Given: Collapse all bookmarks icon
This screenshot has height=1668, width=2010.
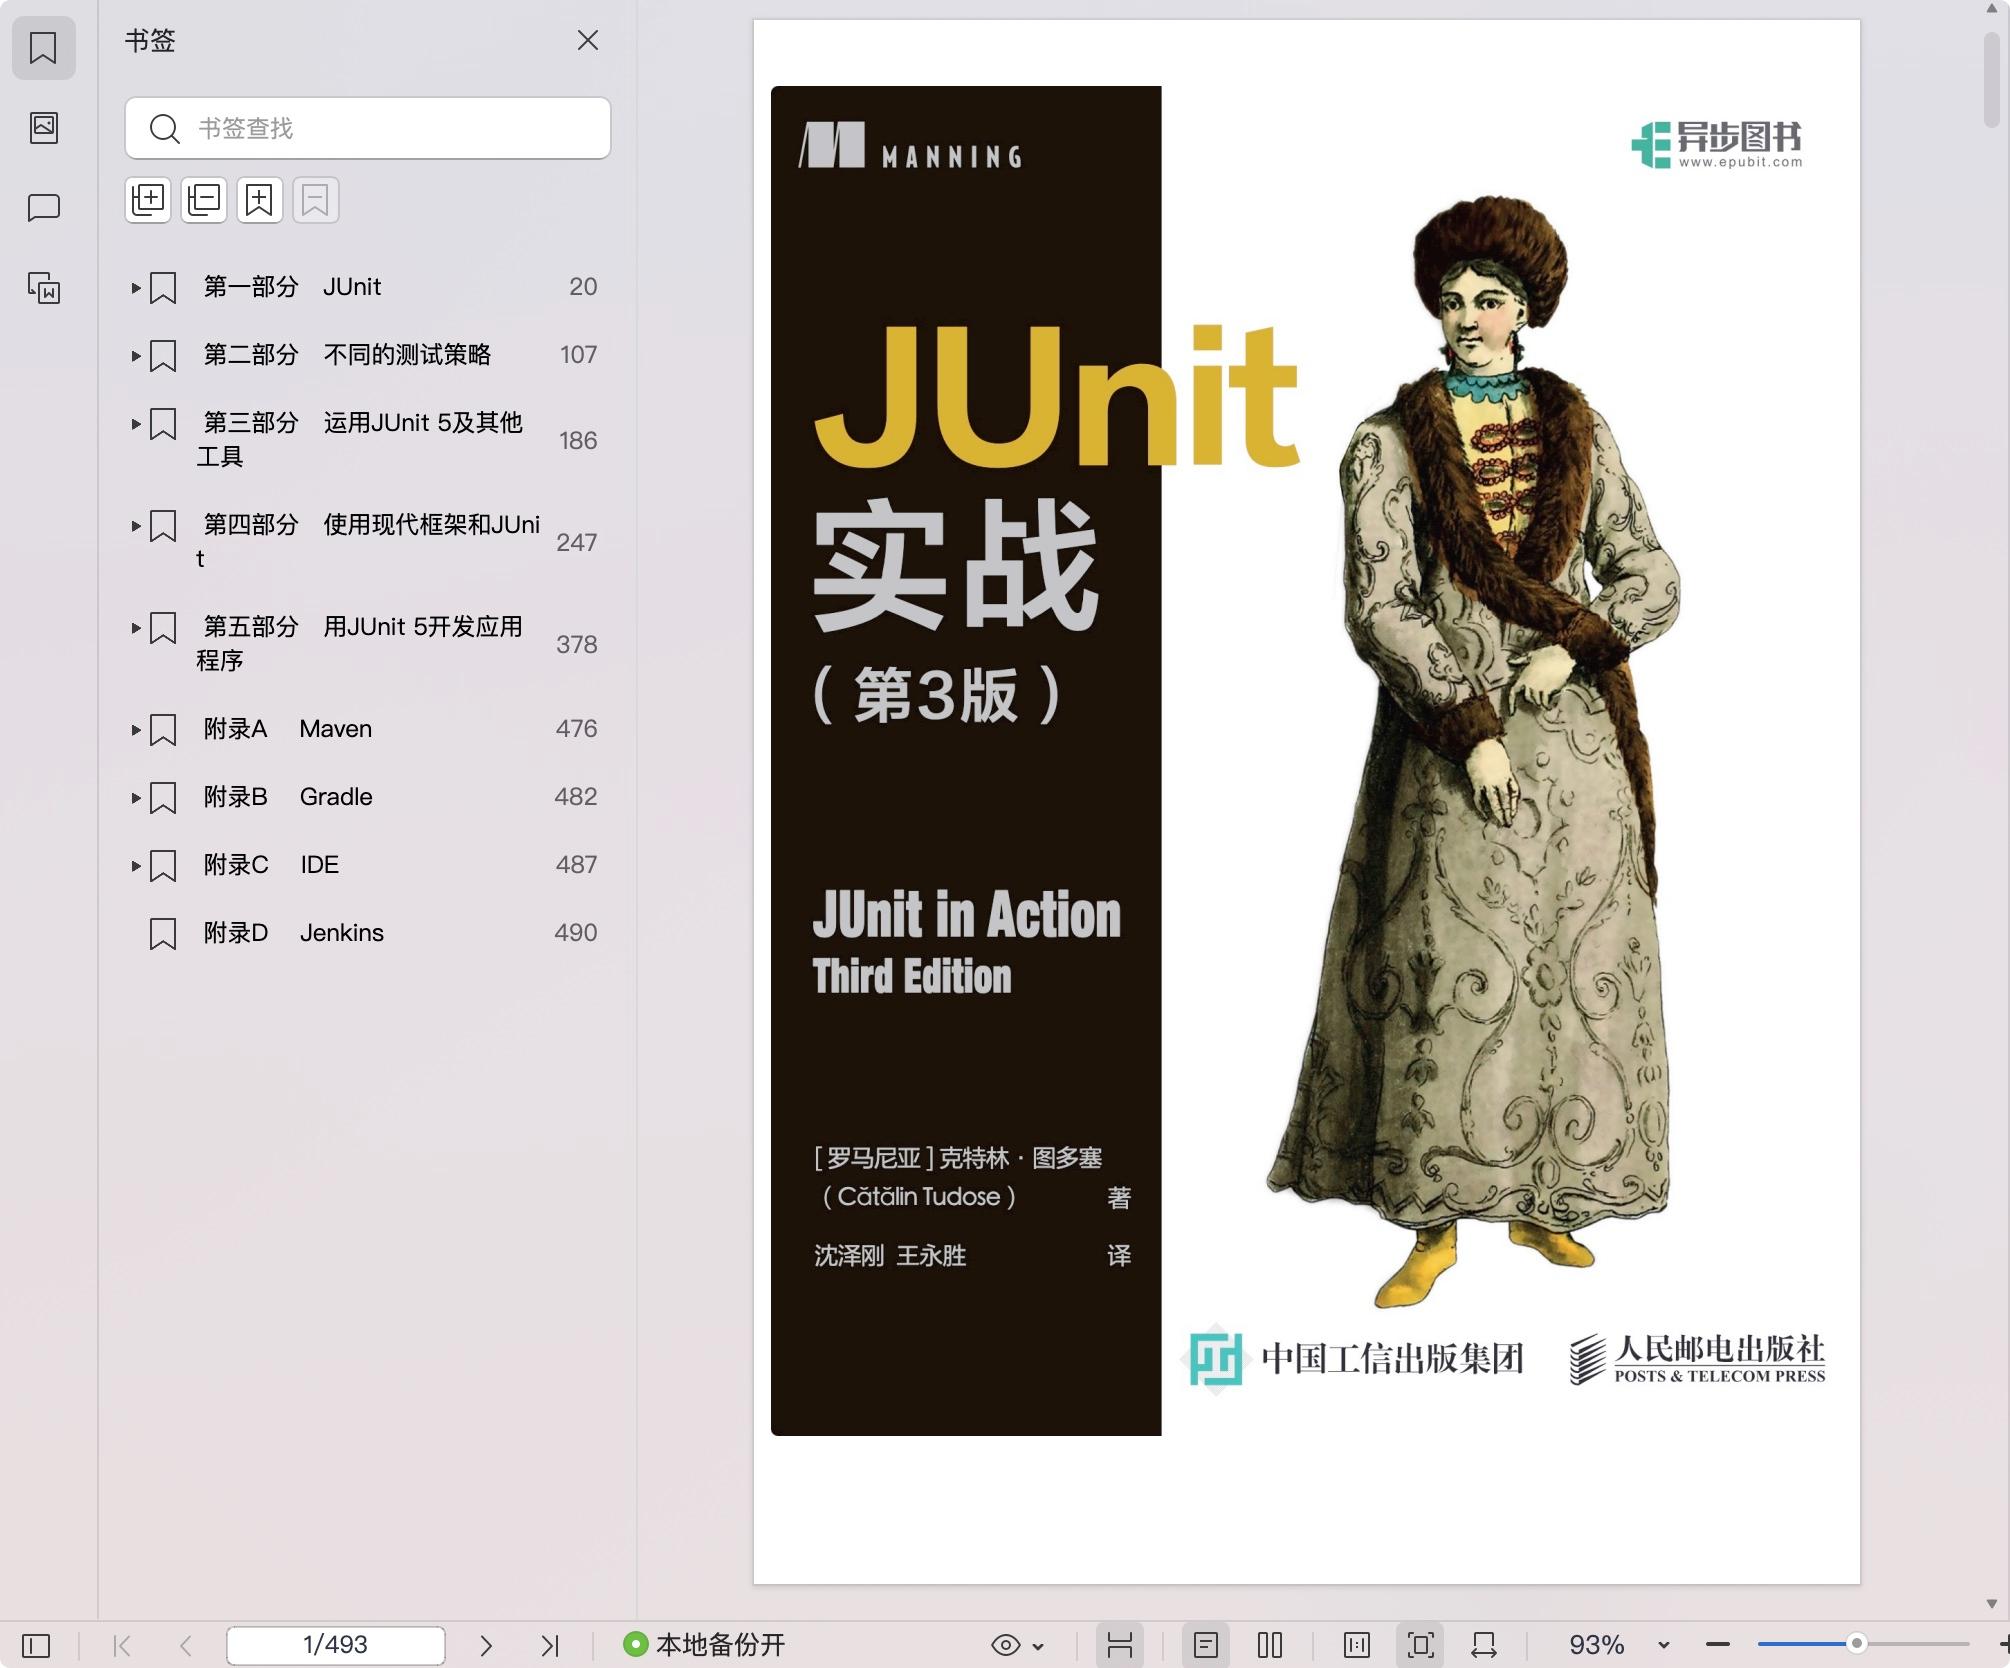Looking at the screenshot, I should coord(204,200).
